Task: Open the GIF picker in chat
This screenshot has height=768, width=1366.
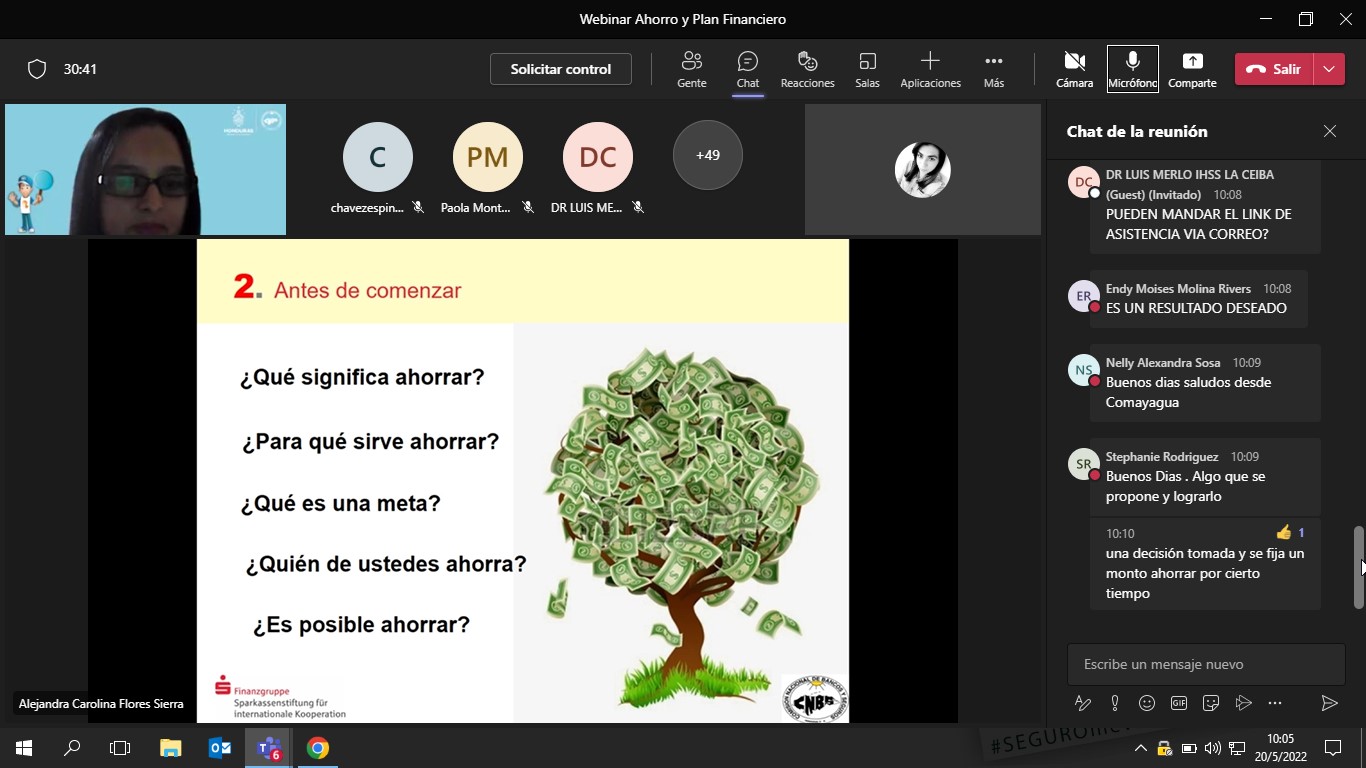Action: click(1179, 703)
